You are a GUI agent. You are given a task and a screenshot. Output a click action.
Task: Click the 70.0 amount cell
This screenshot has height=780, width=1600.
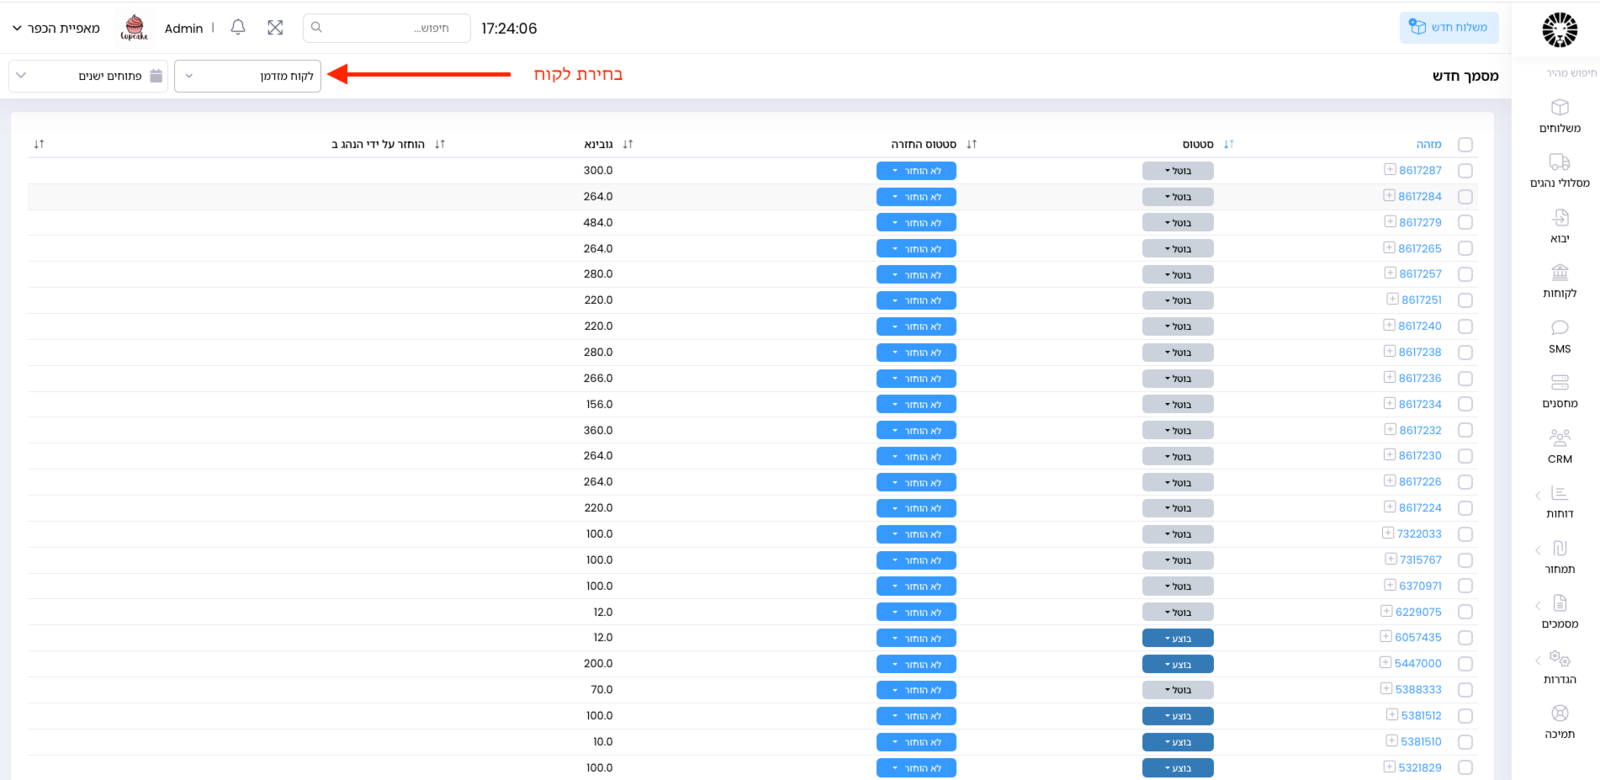[601, 690]
